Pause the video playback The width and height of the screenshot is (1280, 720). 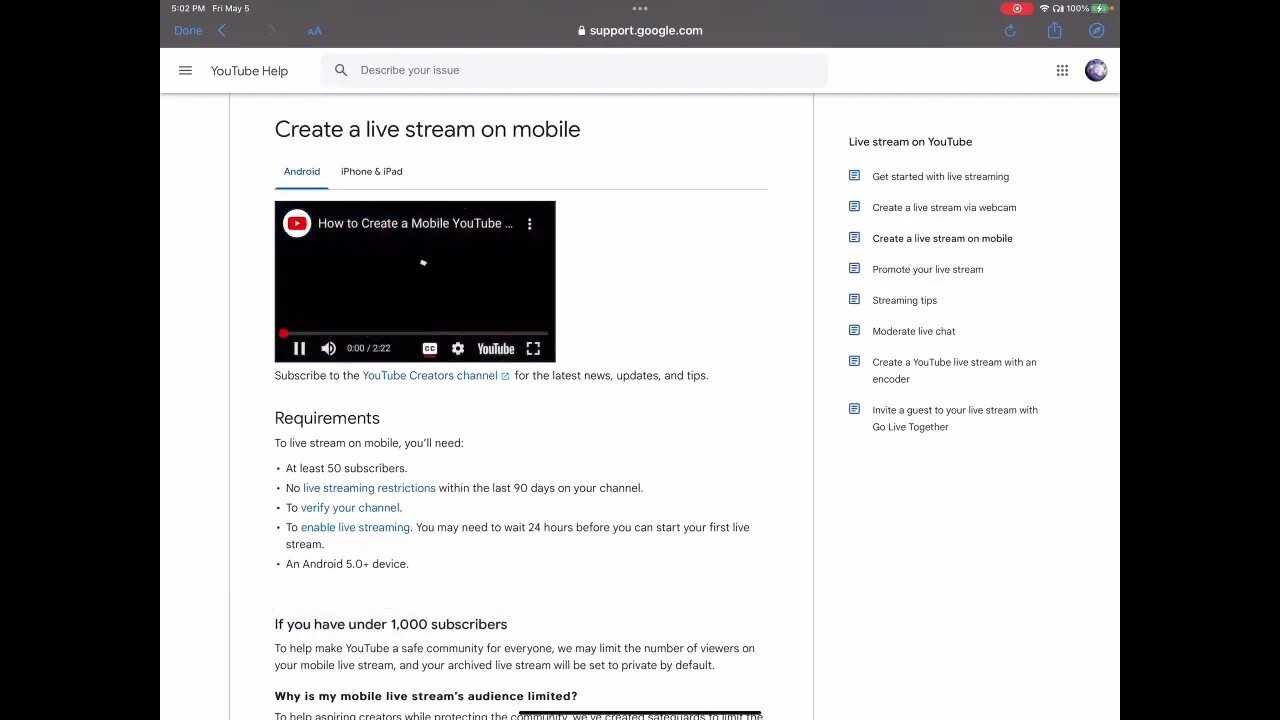pos(299,348)
